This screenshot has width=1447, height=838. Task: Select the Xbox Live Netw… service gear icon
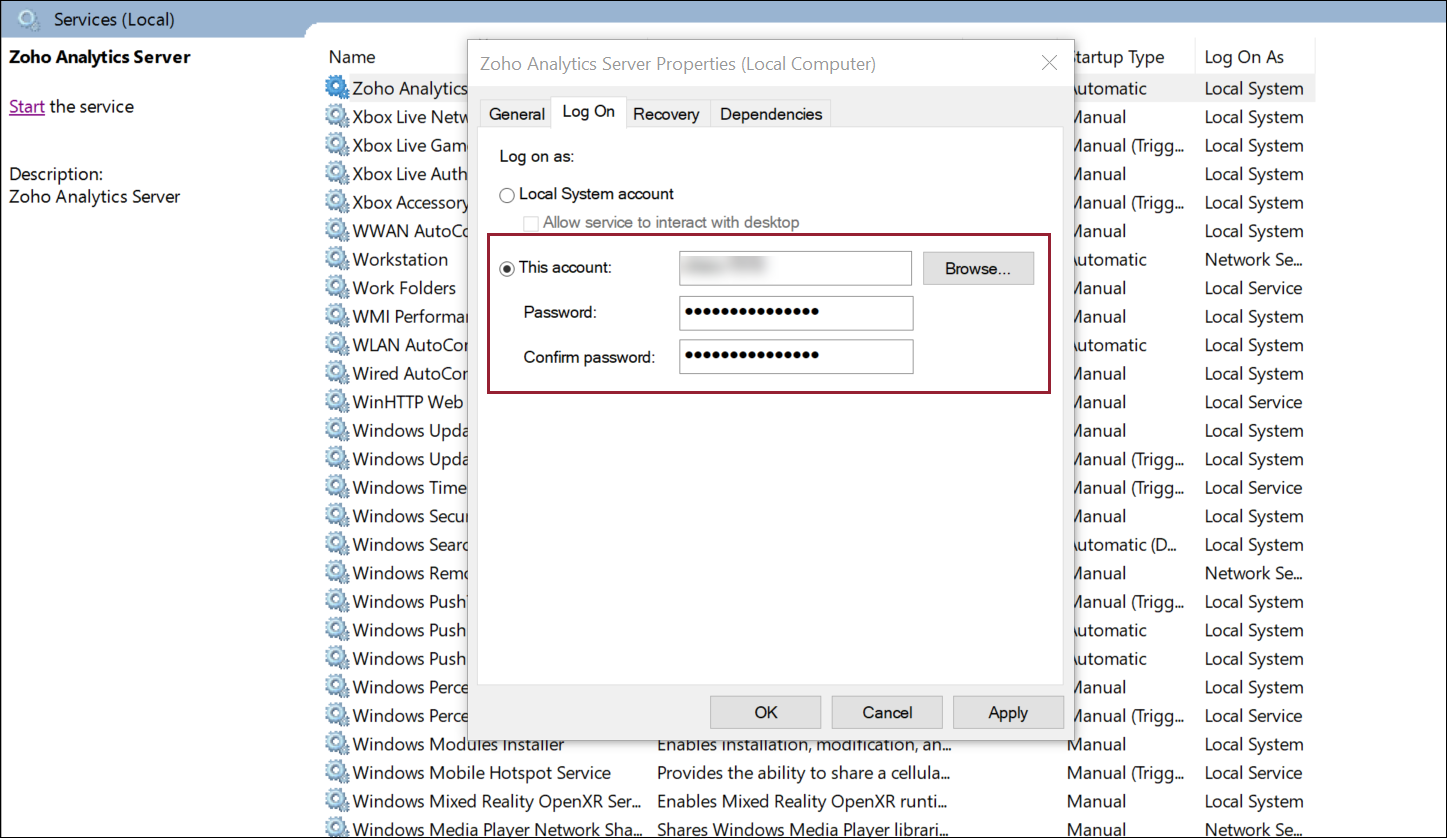tap(337, 116)
